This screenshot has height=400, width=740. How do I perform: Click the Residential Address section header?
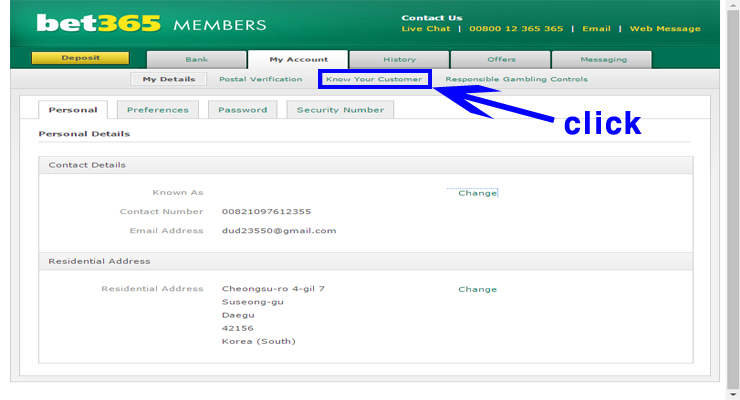coord(366,261)
